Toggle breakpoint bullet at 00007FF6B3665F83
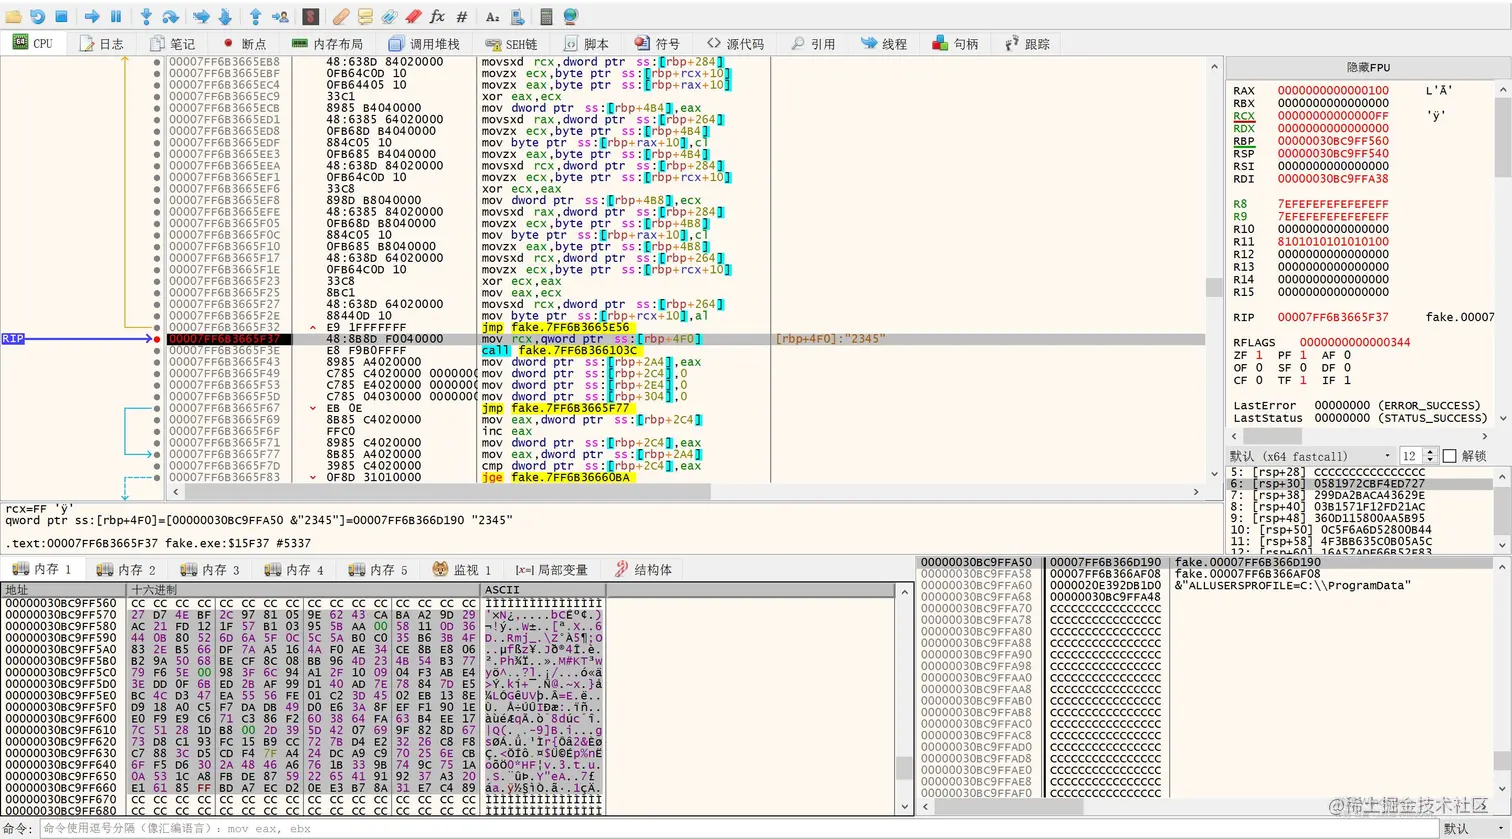Viewport: 1512px width, 839px height. point(157,477)
